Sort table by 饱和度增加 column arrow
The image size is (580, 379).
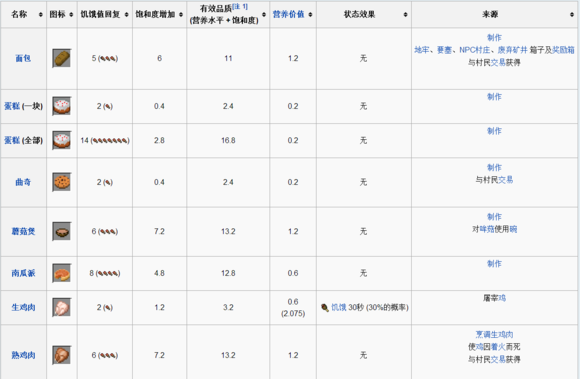(181, 14)
